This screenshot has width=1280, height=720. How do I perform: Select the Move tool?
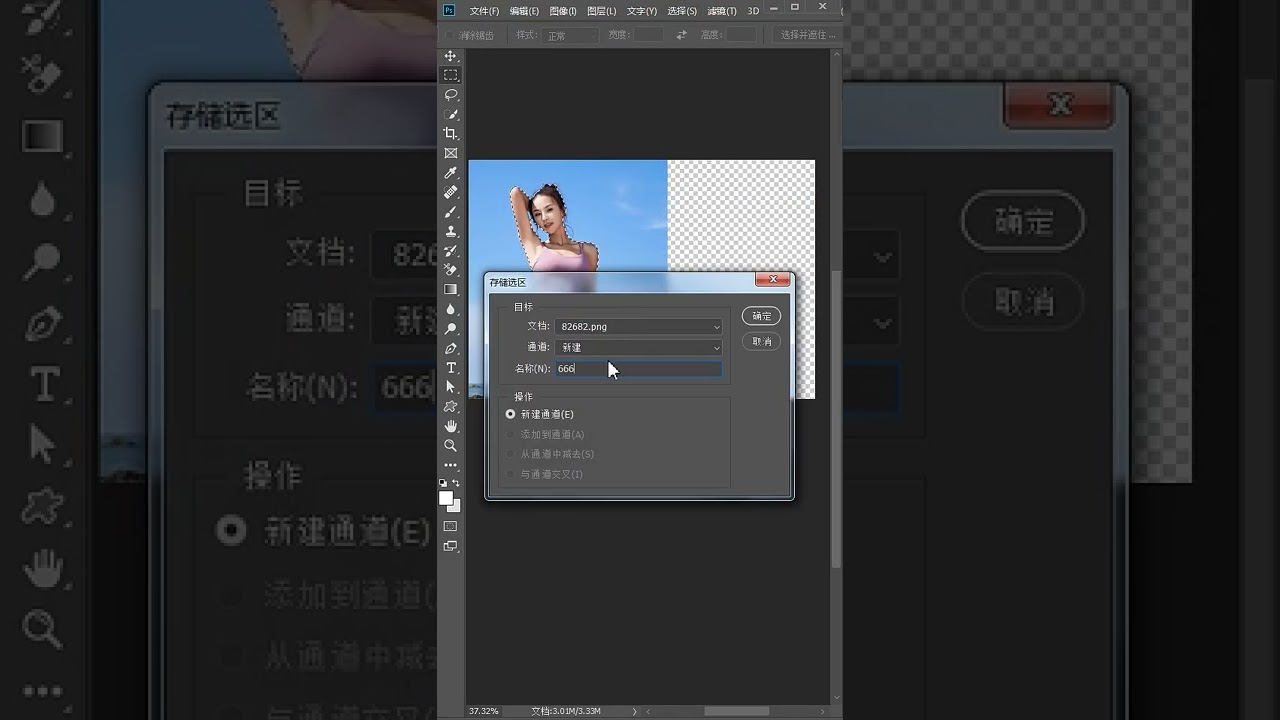(451, 56)
